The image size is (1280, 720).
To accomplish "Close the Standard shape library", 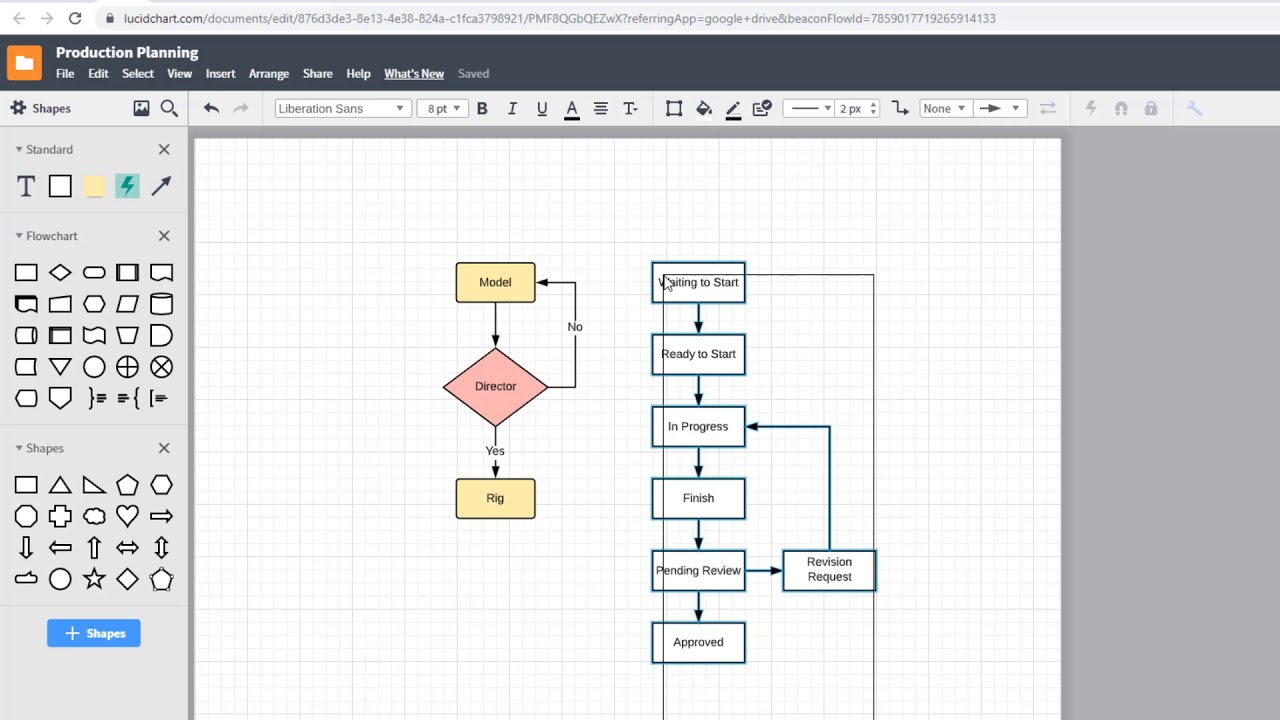I will click(x=164, y=149).
